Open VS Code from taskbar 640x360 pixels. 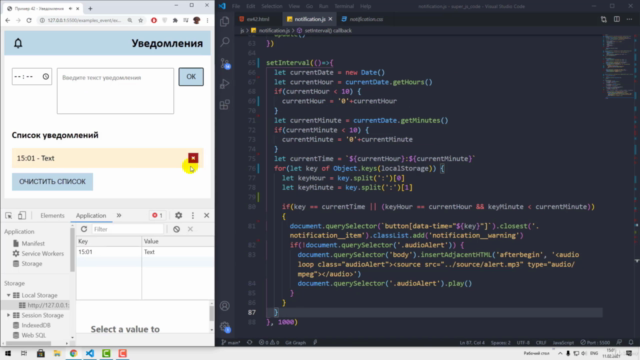click(90, 353)
